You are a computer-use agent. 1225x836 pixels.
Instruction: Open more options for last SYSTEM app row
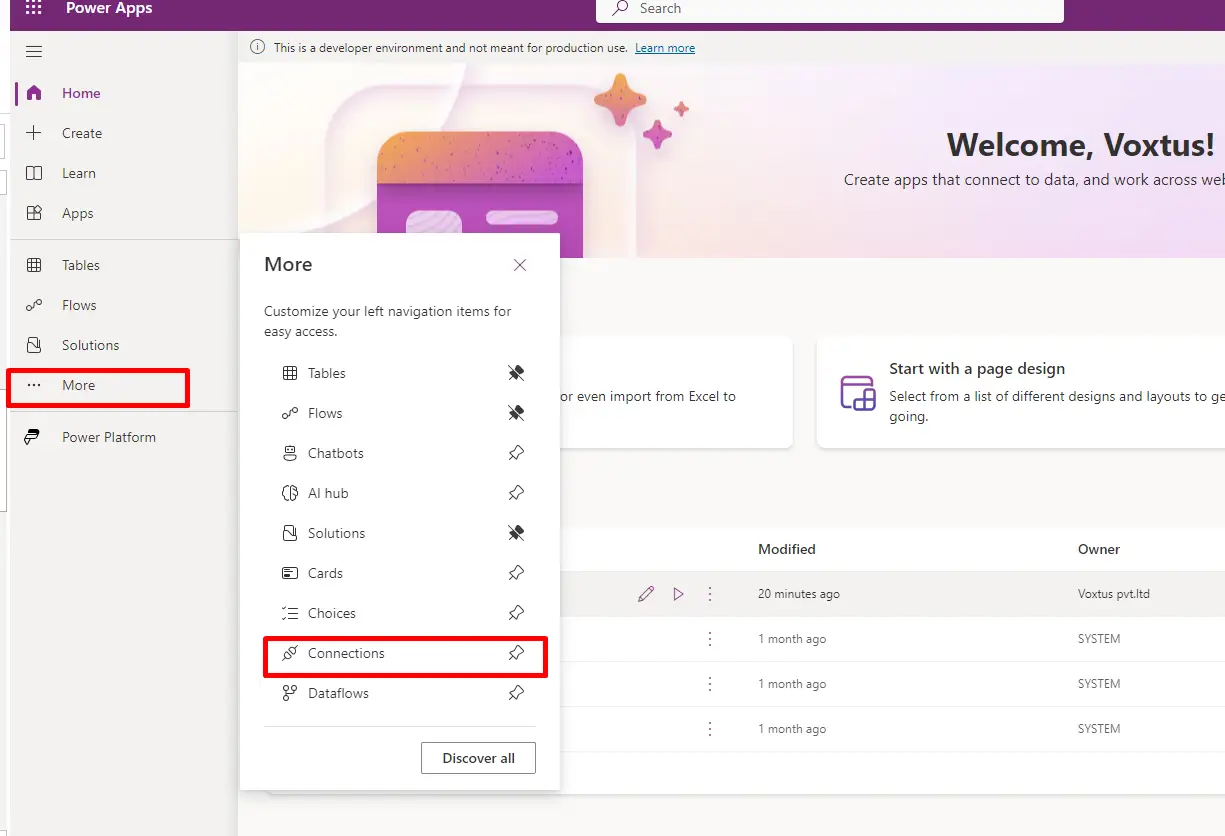tap(710, 729)
